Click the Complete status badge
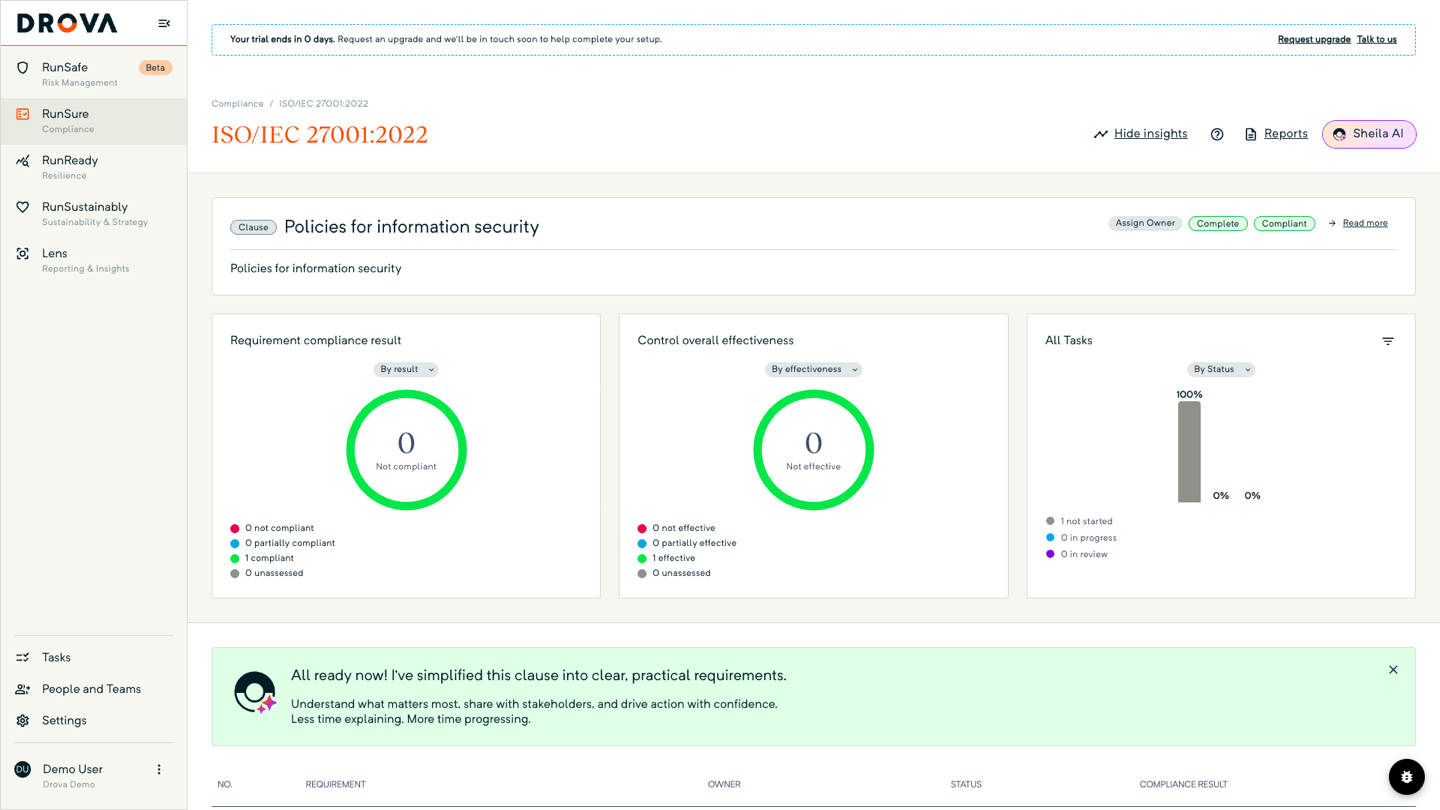Screen dimensions: 1440x810 click(x=1218, y=223)
